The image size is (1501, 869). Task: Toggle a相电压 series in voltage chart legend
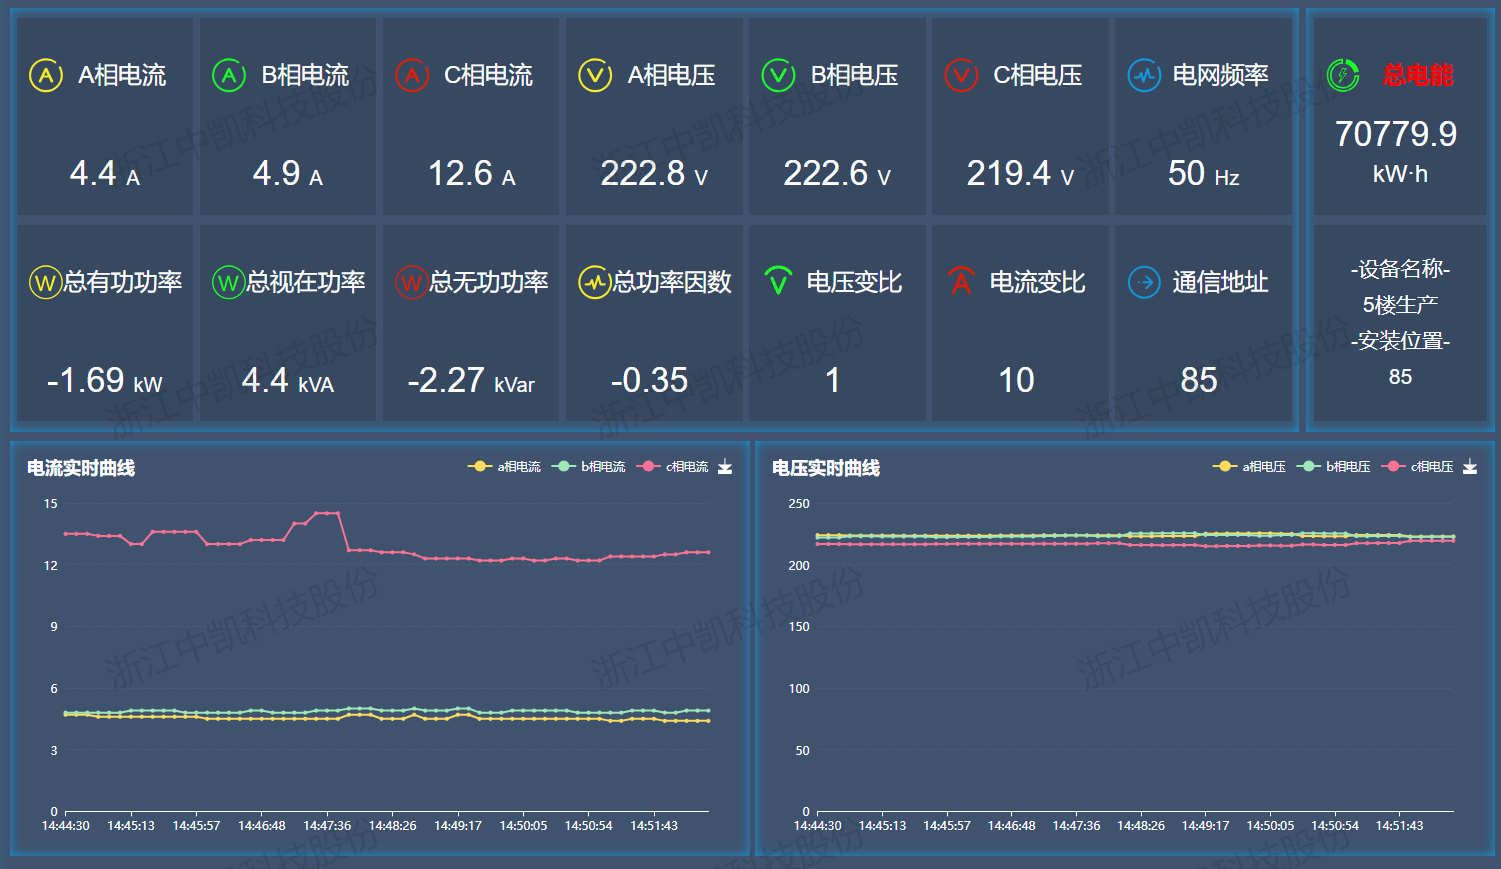pos(1250,467)
